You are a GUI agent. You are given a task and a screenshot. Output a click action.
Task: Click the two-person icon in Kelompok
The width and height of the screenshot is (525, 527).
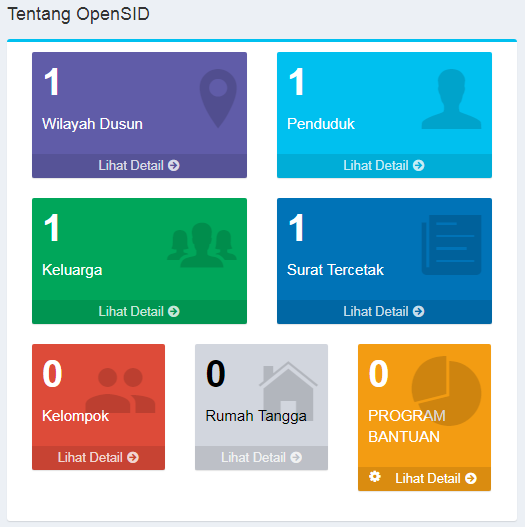tap(120, 390)
